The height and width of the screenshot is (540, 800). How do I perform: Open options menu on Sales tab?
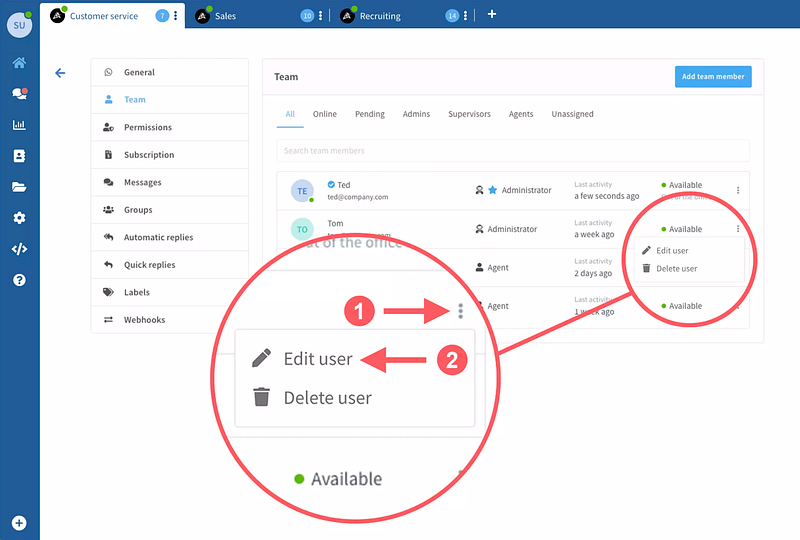click(x=320, y=16)
